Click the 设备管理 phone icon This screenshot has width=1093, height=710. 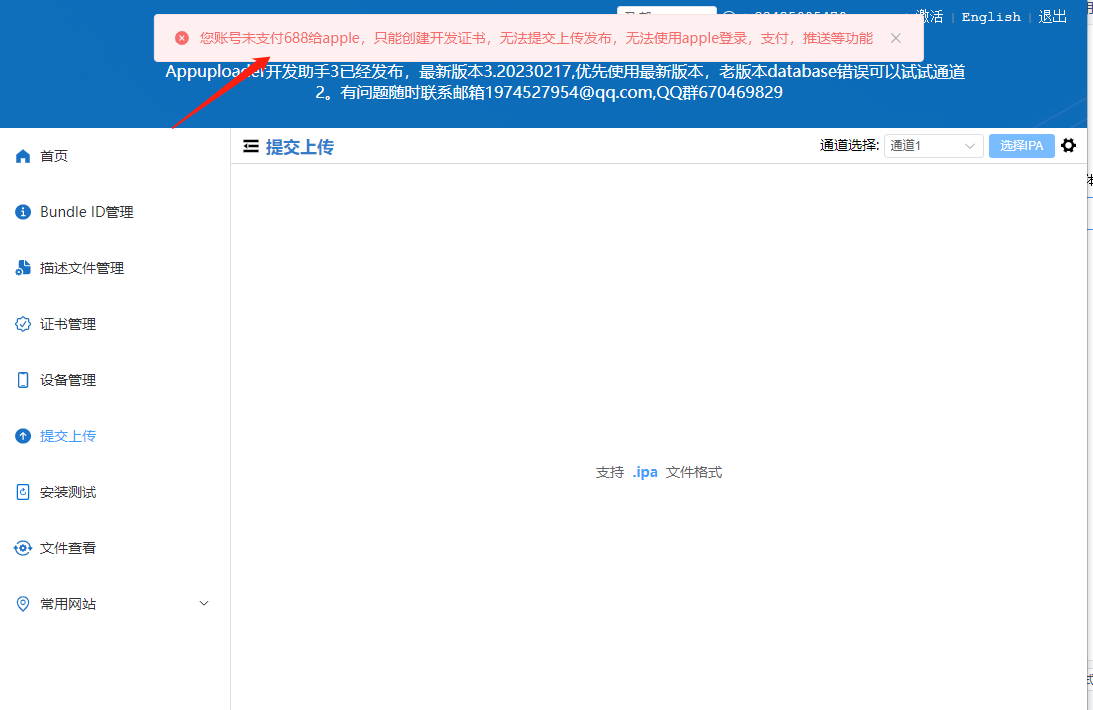(x=23, y=380)
